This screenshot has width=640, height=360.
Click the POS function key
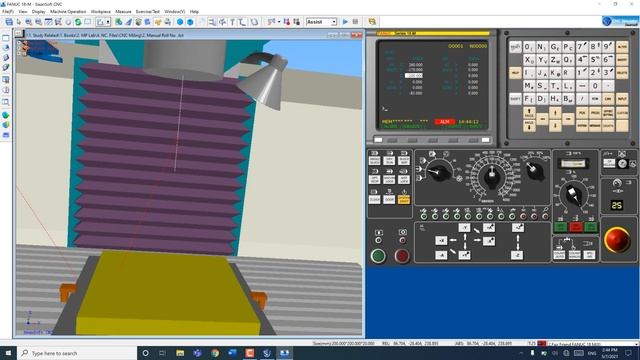[582, 113]
